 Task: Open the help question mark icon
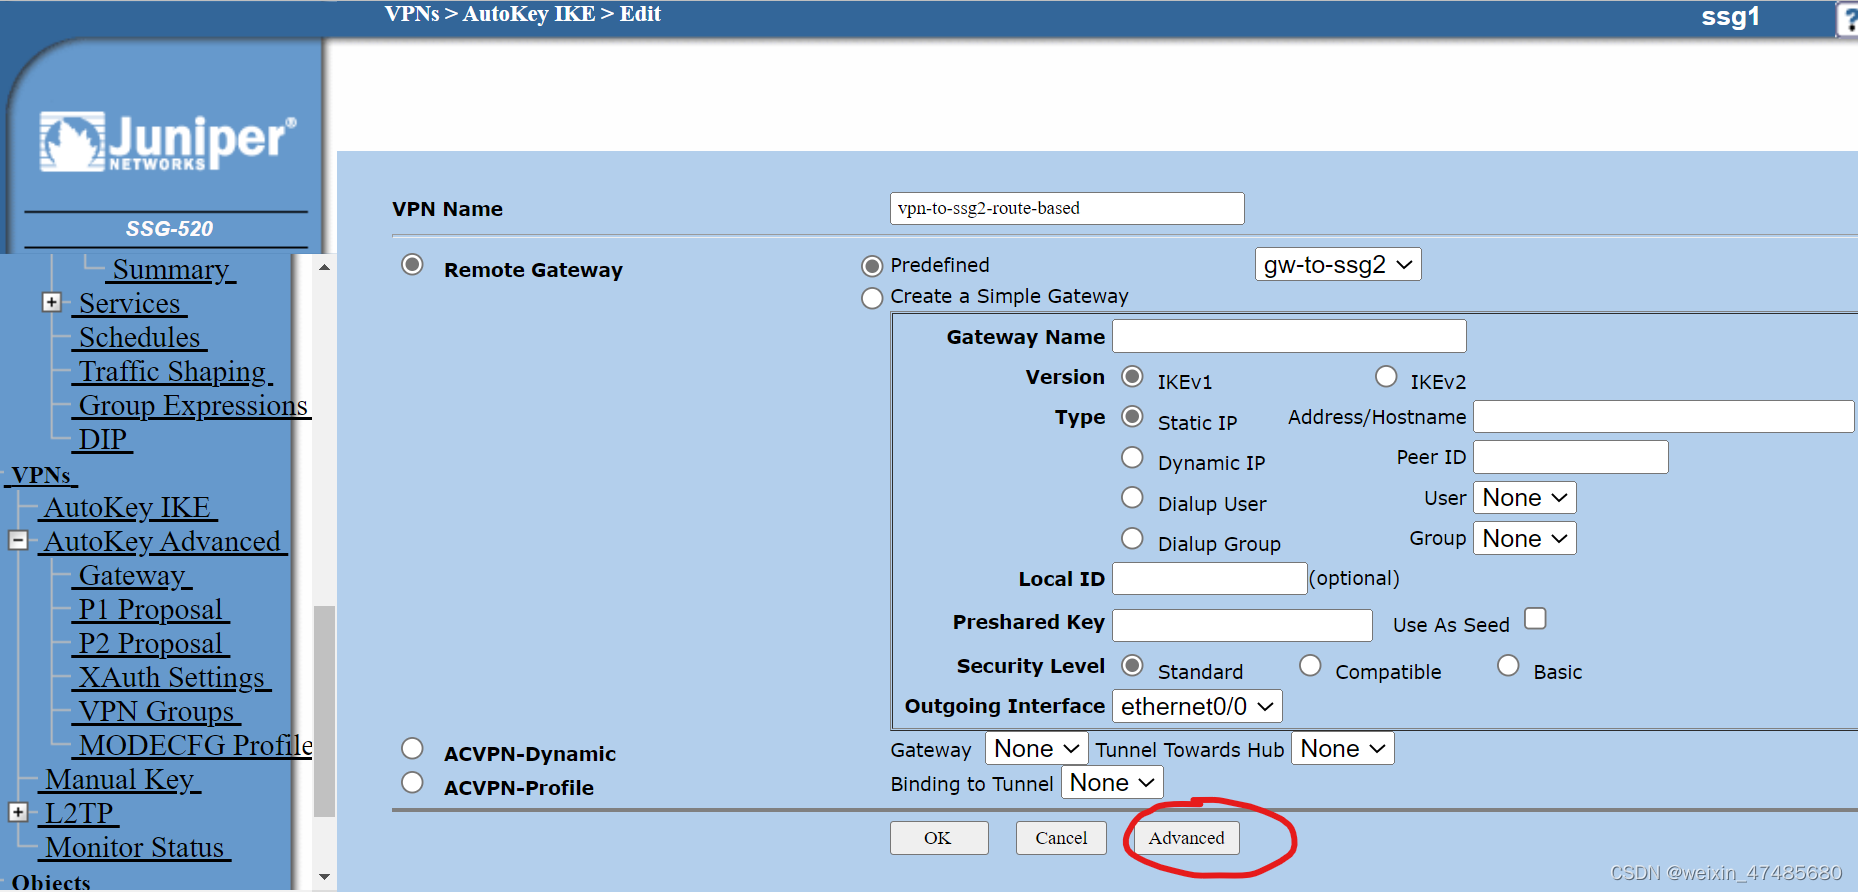[1848, 18]
